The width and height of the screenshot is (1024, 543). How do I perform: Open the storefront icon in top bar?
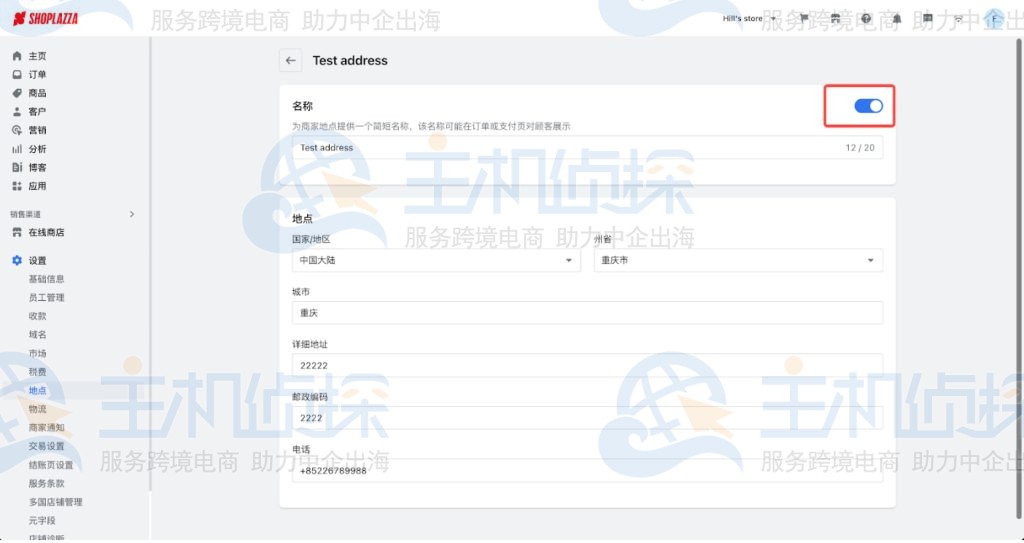point(835,19)
